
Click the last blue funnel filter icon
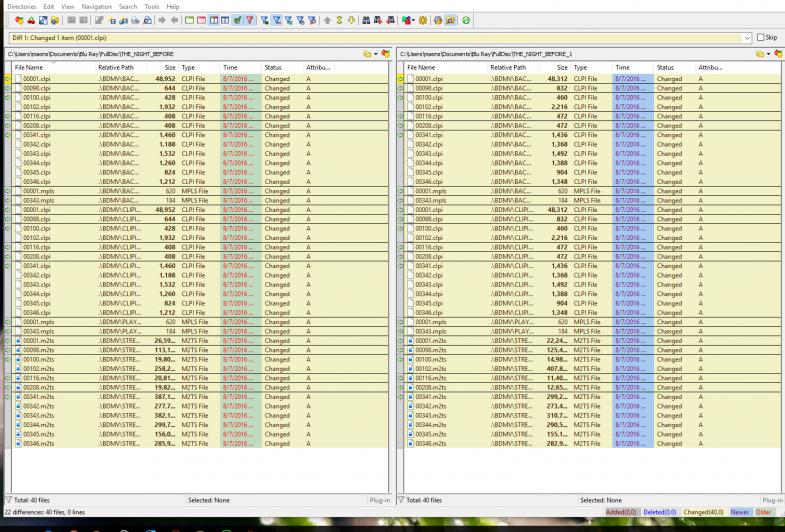(312, 21)
